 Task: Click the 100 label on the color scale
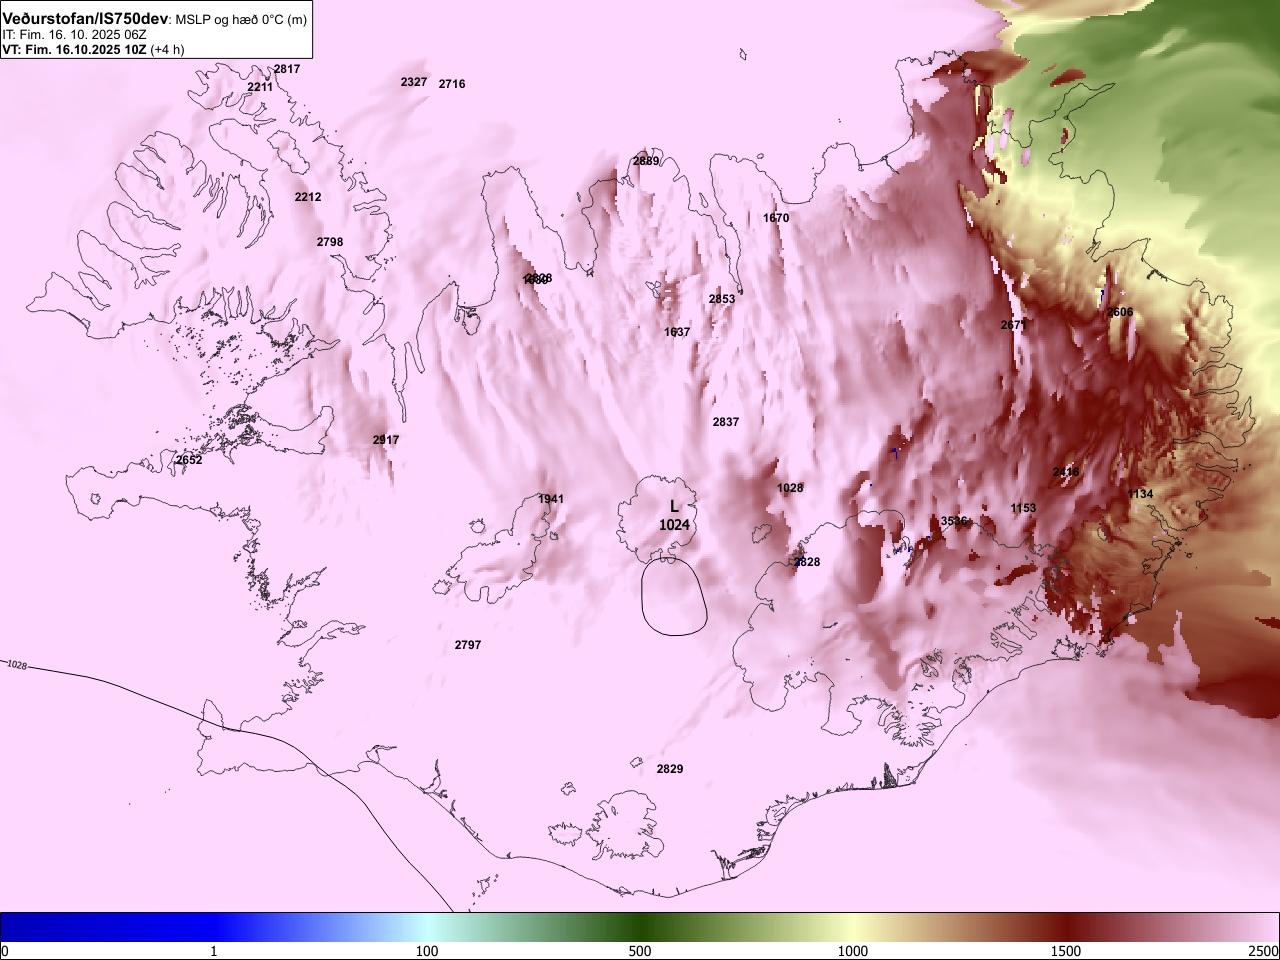(x=427, y=951)
